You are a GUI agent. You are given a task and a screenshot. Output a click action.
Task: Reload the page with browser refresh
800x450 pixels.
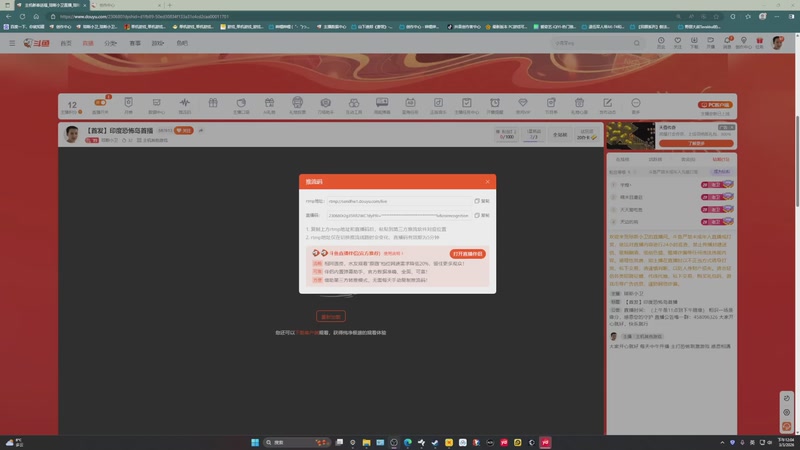pos(22,16)
